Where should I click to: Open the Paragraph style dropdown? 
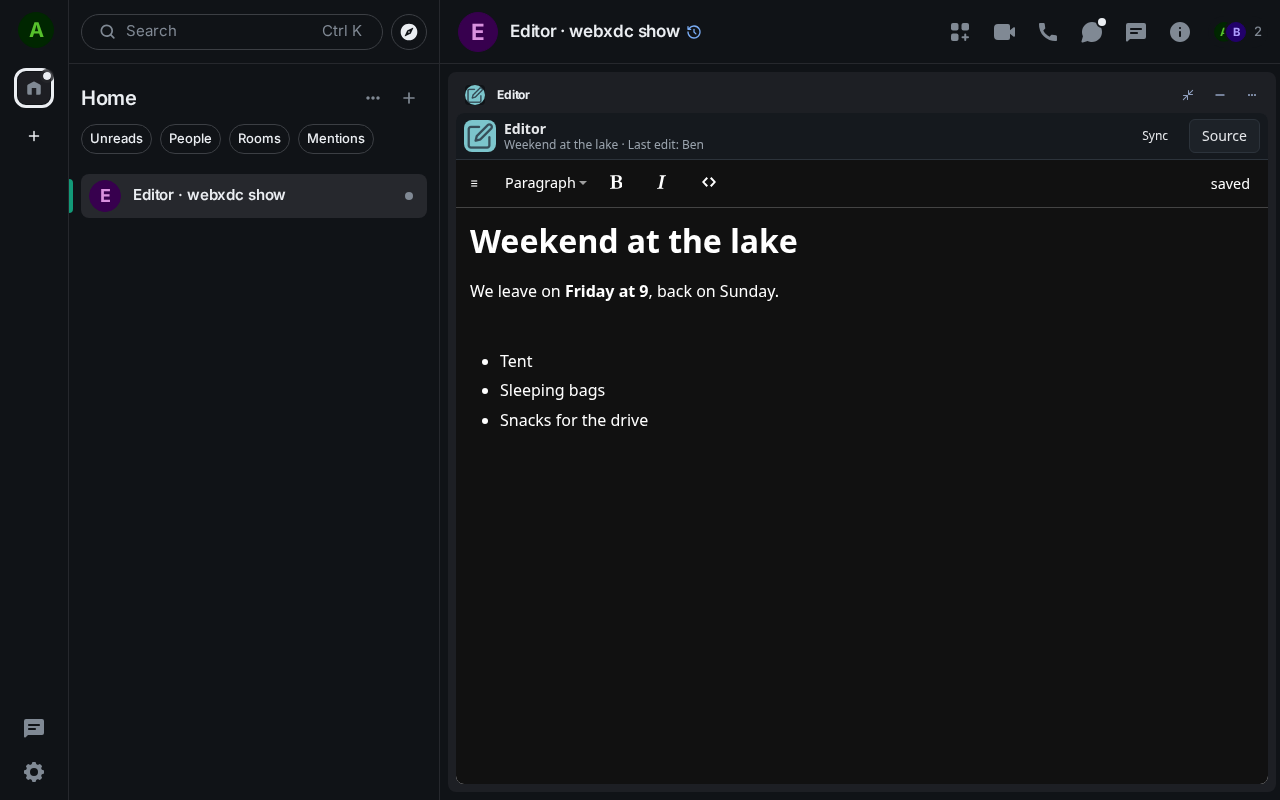point(546,183)
